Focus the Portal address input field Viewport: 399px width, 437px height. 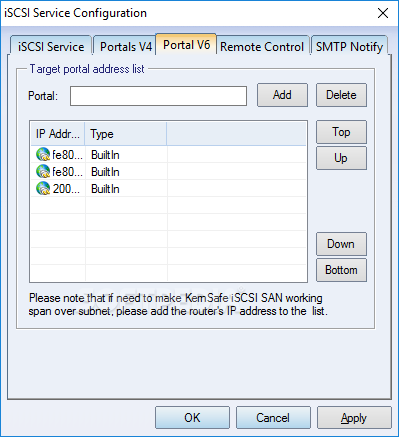pyautogui.click(x=158, y=96)
